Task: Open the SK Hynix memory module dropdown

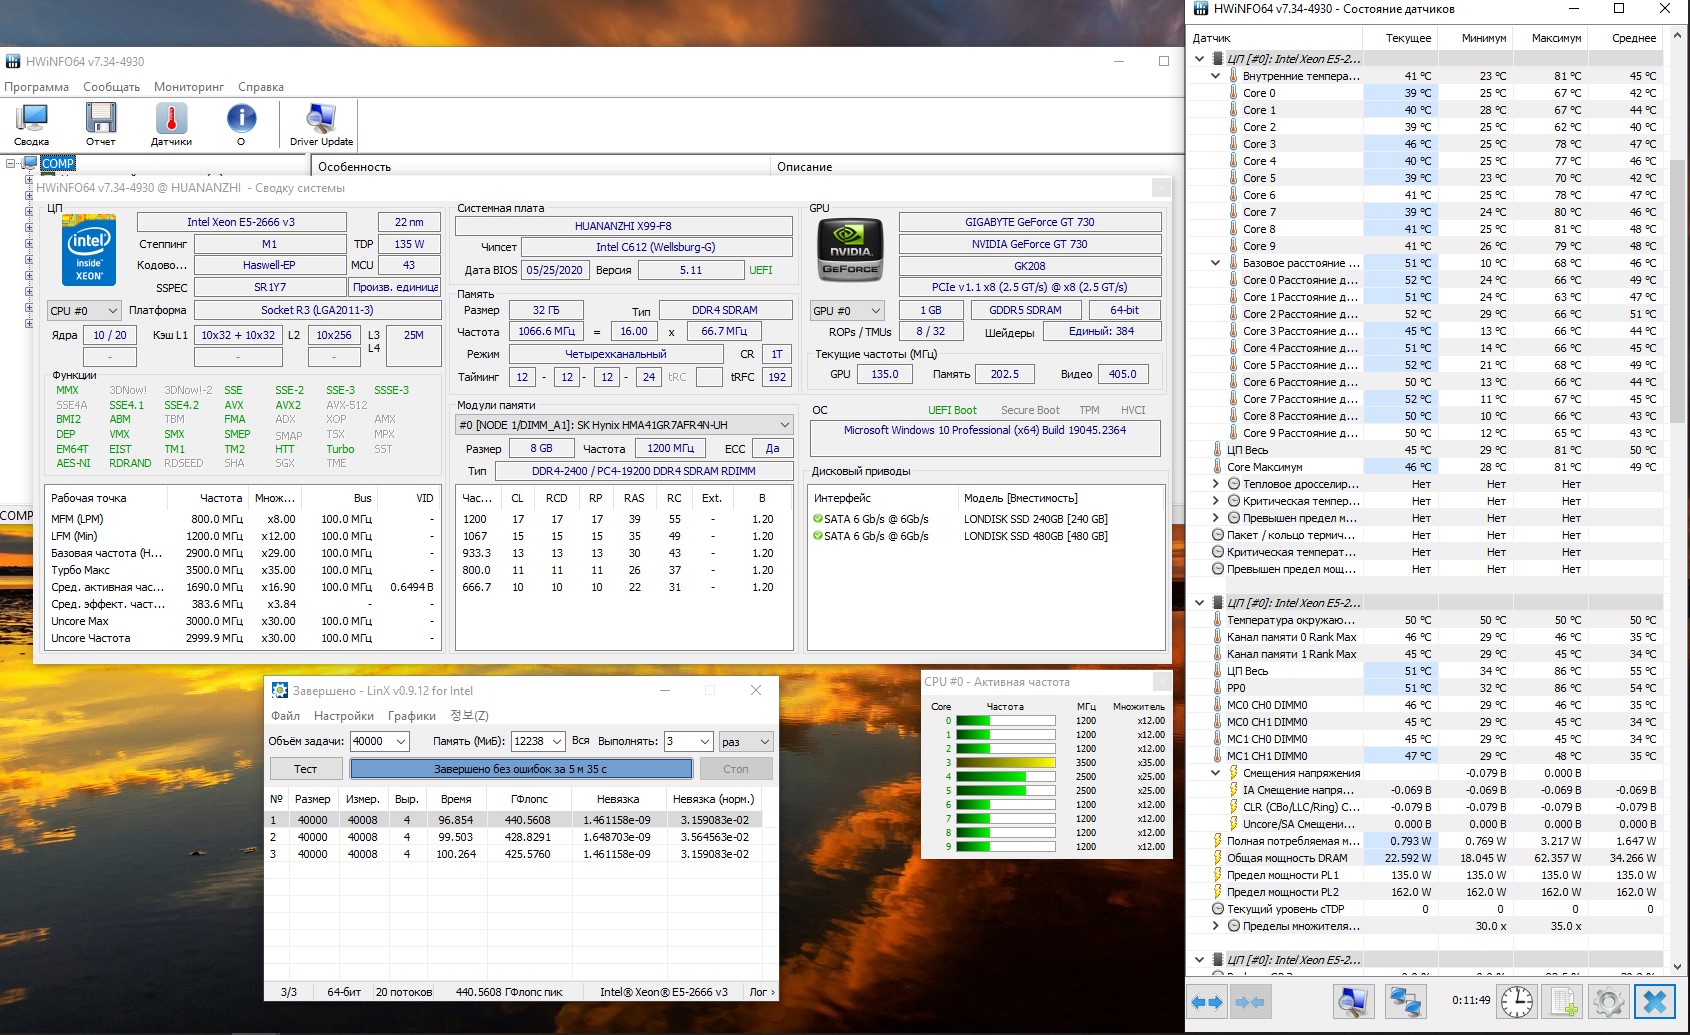Action: (x=624, y=425)
